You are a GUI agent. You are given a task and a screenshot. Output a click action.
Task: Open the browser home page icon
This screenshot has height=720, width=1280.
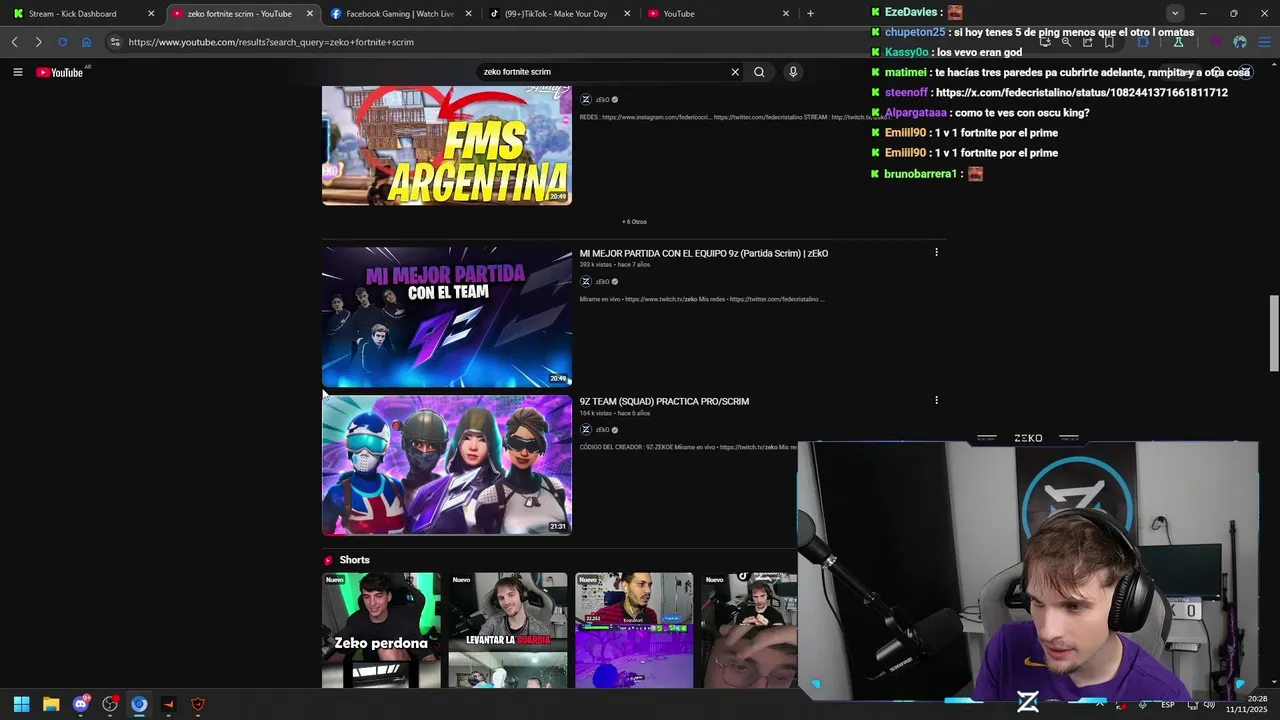coord(86,42)
